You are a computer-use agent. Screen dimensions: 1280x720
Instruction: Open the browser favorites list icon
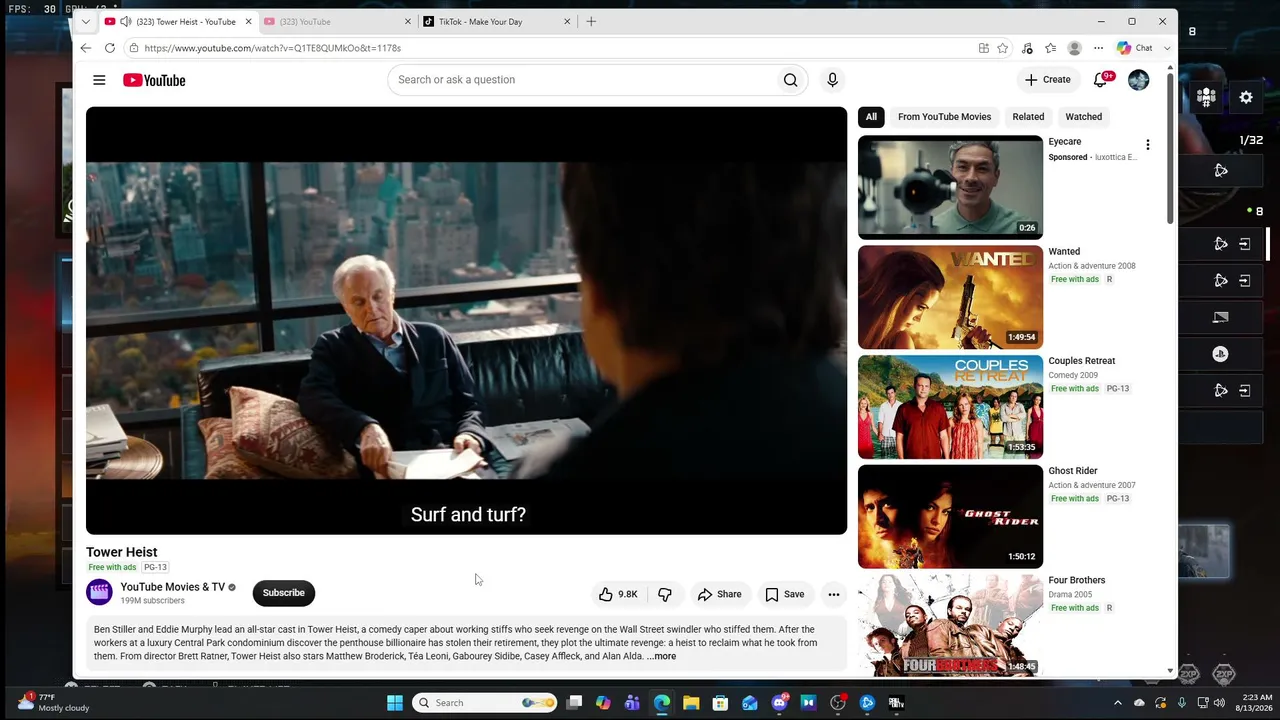(1050, 48)
